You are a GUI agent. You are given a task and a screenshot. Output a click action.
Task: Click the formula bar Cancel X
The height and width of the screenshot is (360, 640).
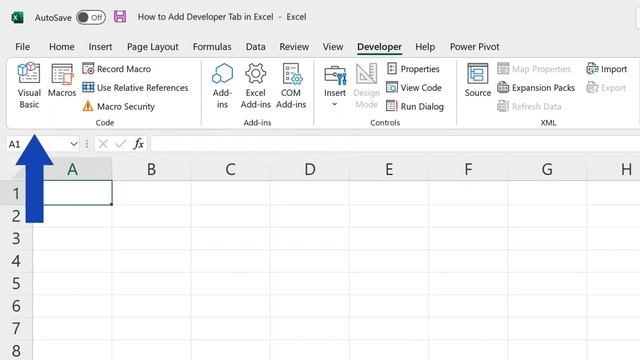103,144
